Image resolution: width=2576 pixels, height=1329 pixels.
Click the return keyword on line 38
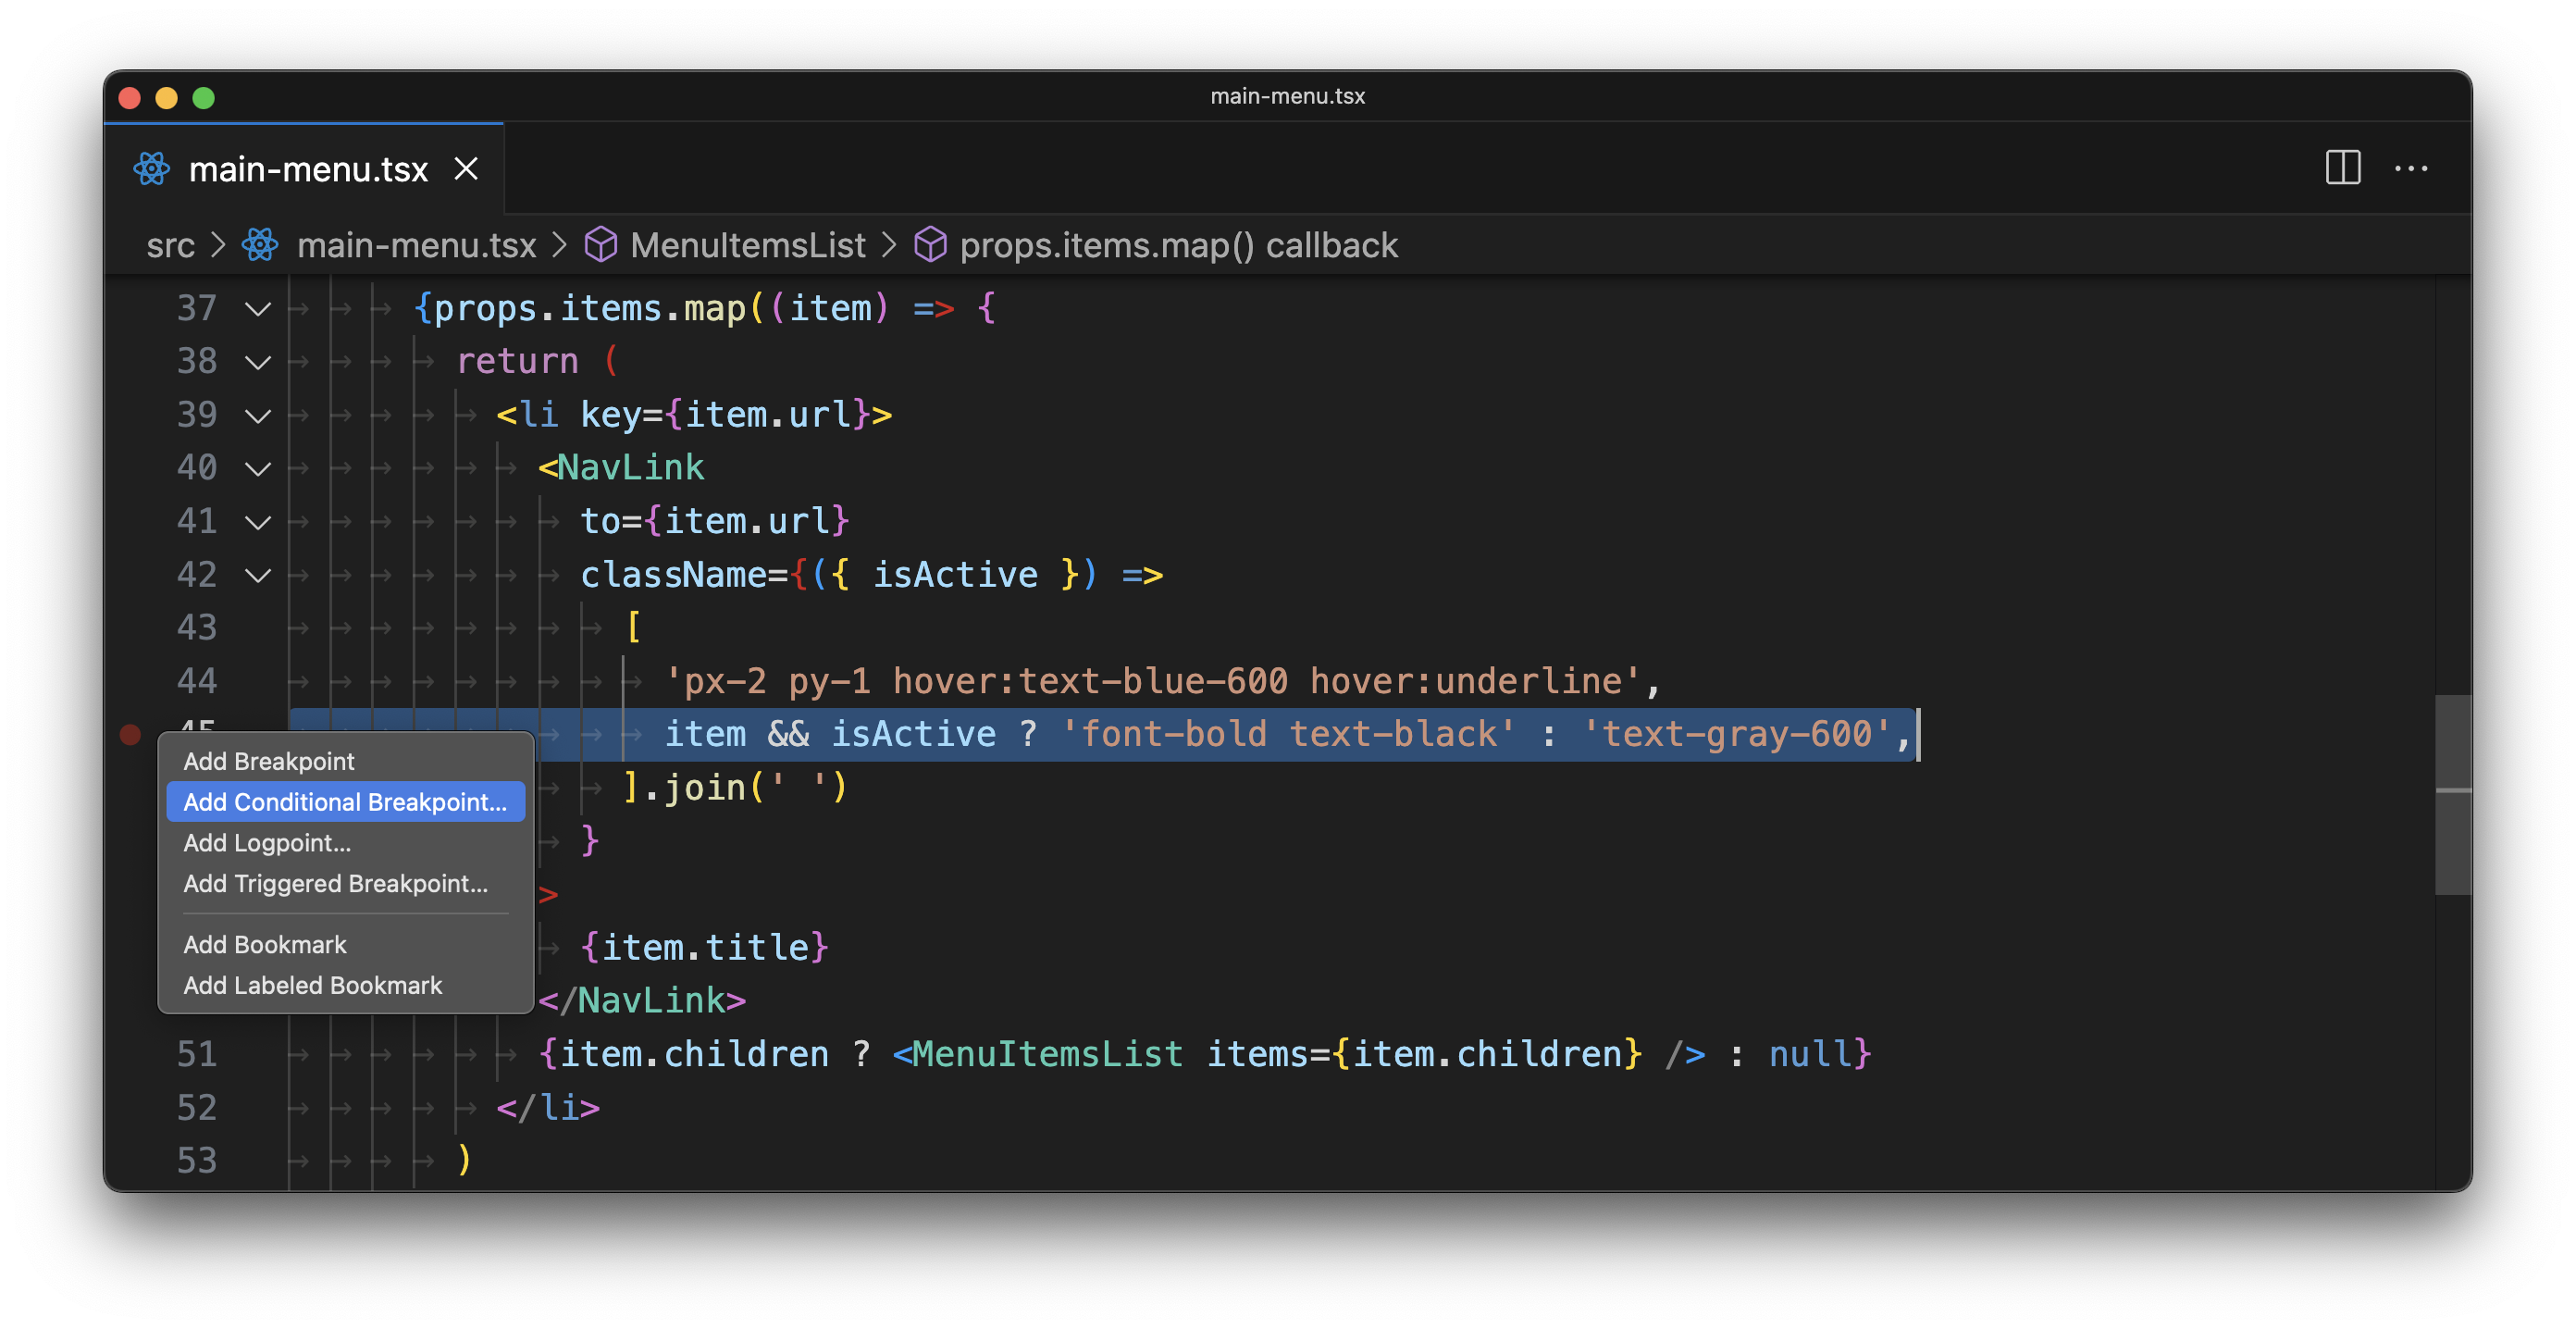coord(517,362)
